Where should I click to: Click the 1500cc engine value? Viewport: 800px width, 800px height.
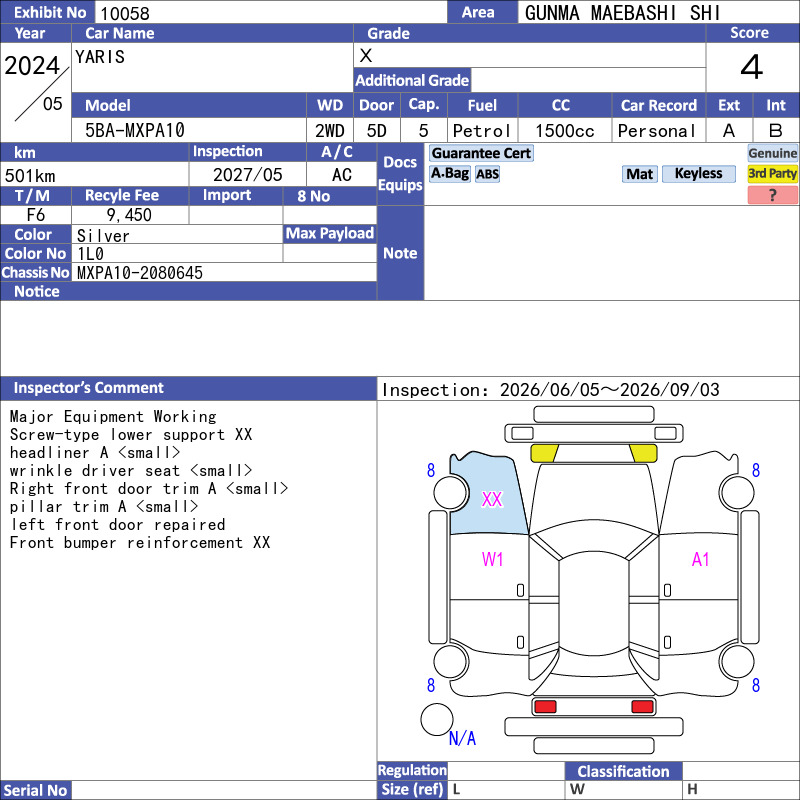(x=565, y=131)
